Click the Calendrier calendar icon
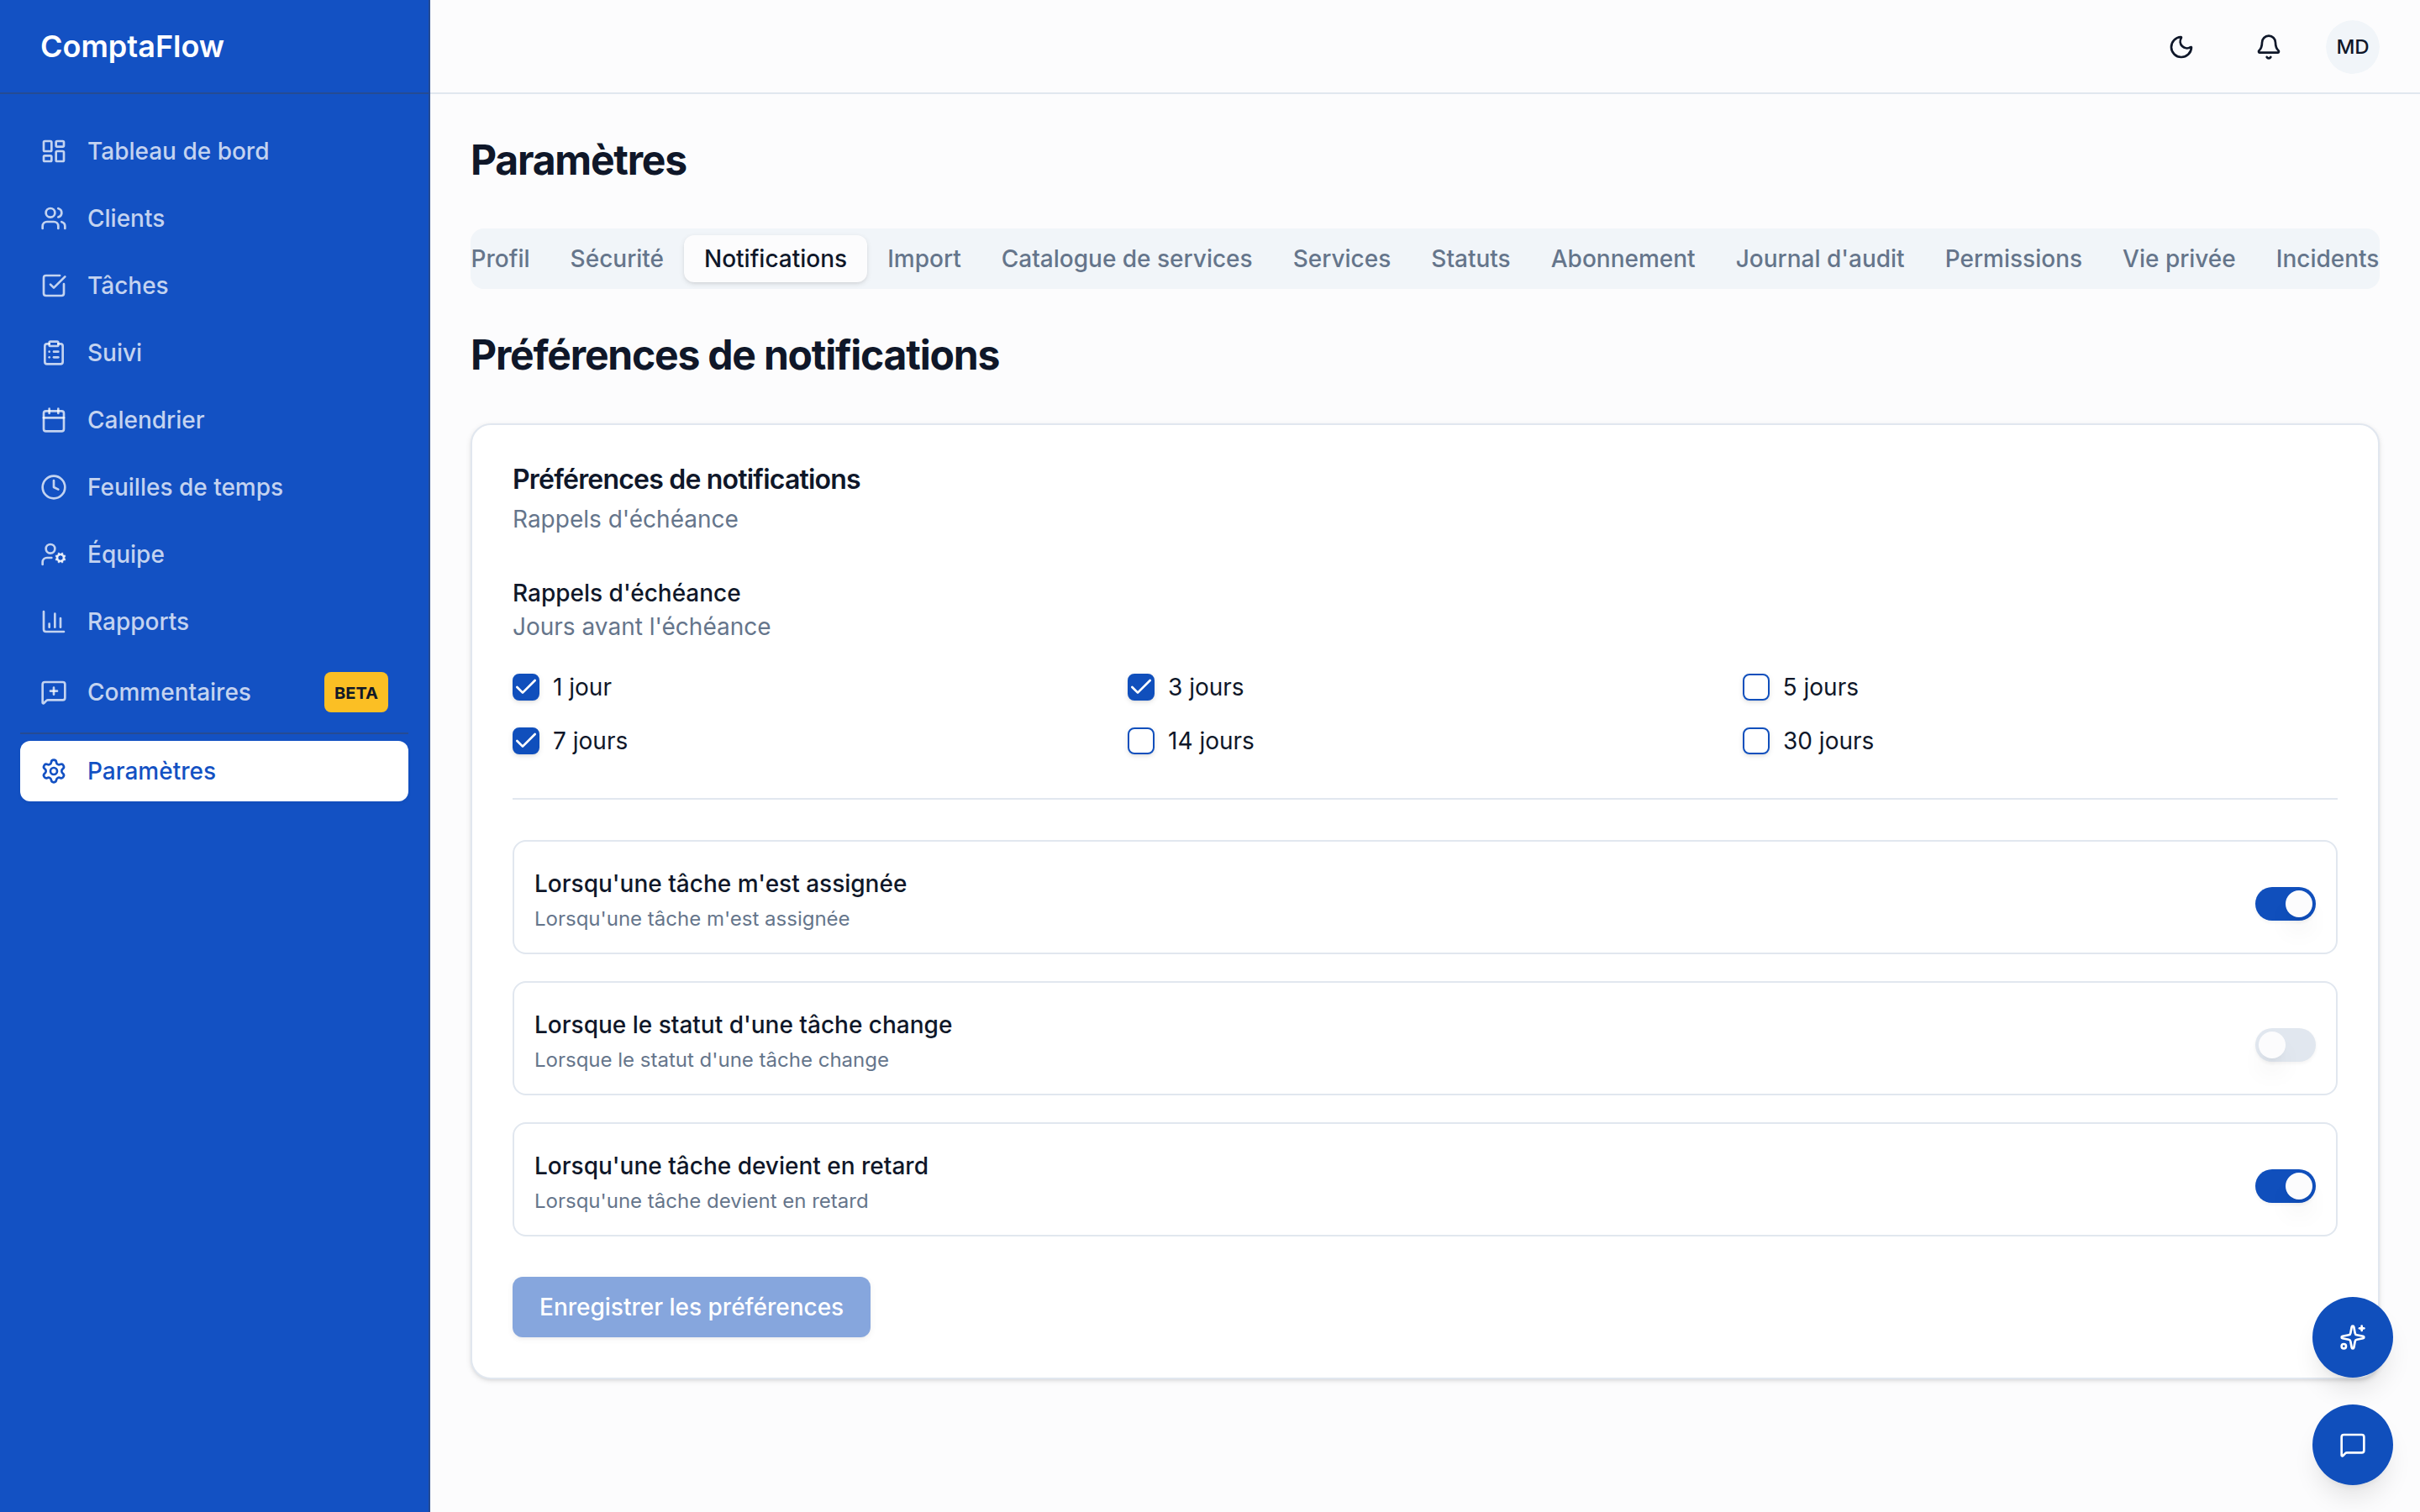Image resolution: width=2420 pixels, height=1512 pixels. click(54, 420)
